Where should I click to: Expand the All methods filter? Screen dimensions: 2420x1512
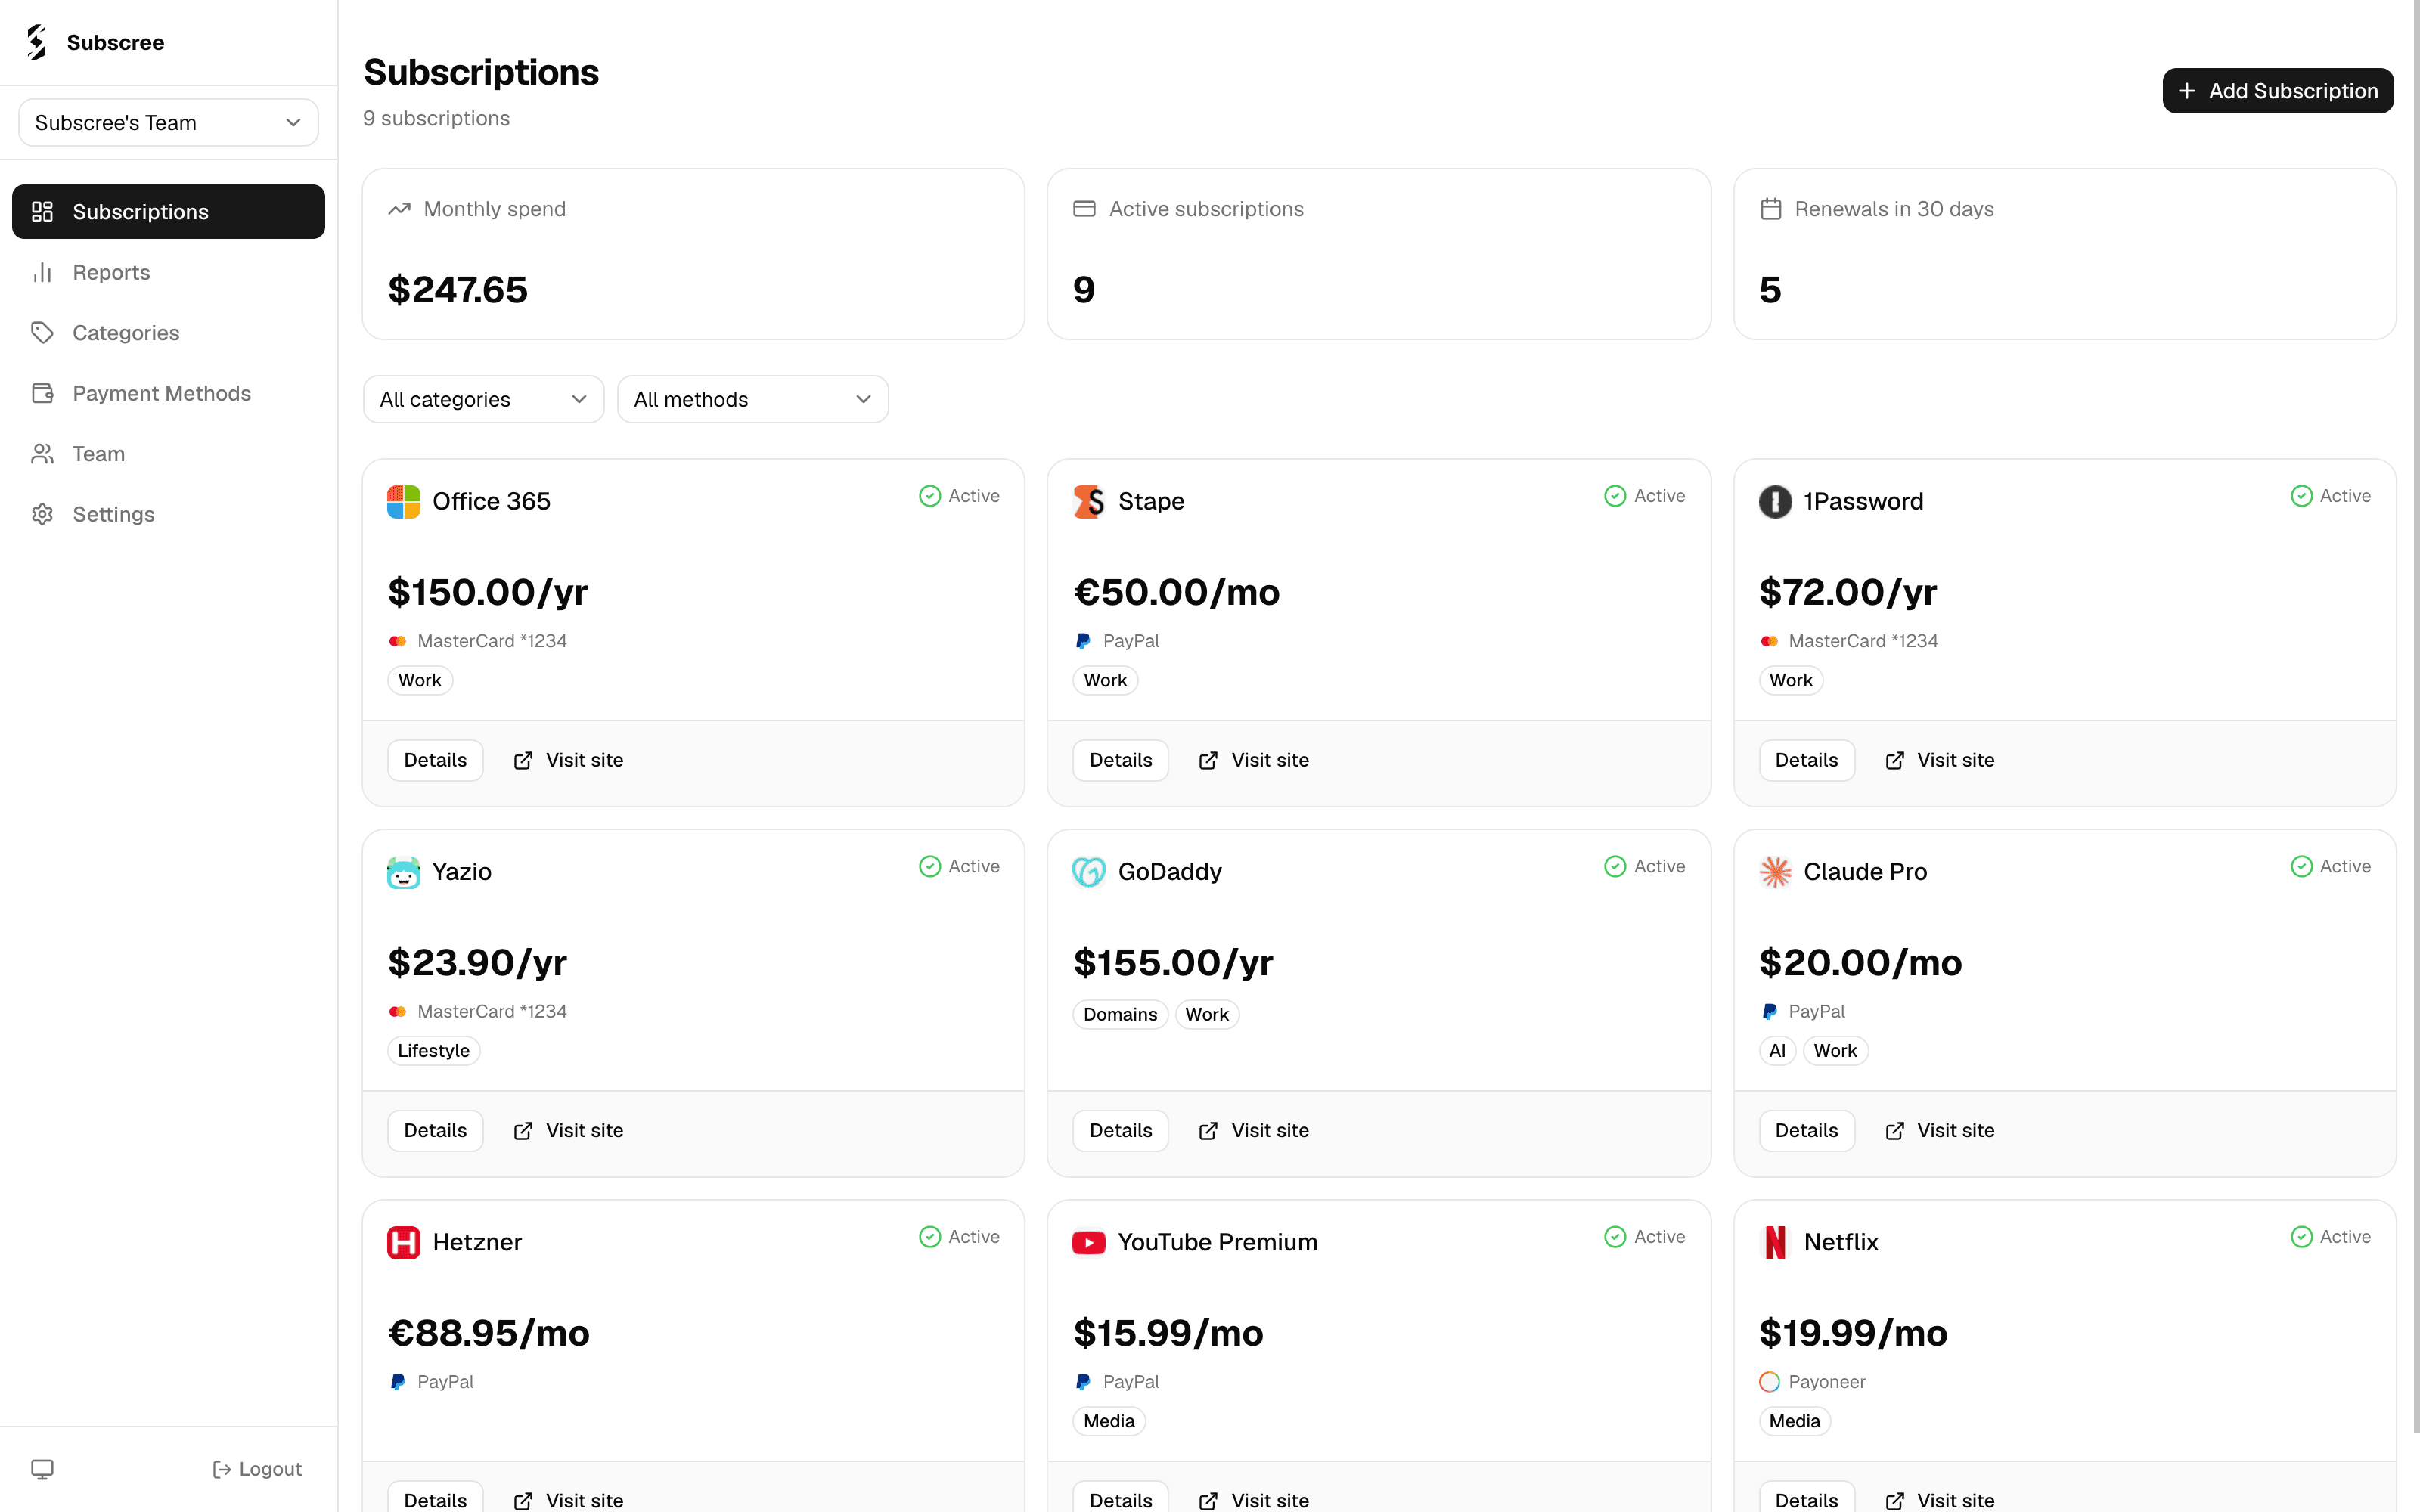752,399
